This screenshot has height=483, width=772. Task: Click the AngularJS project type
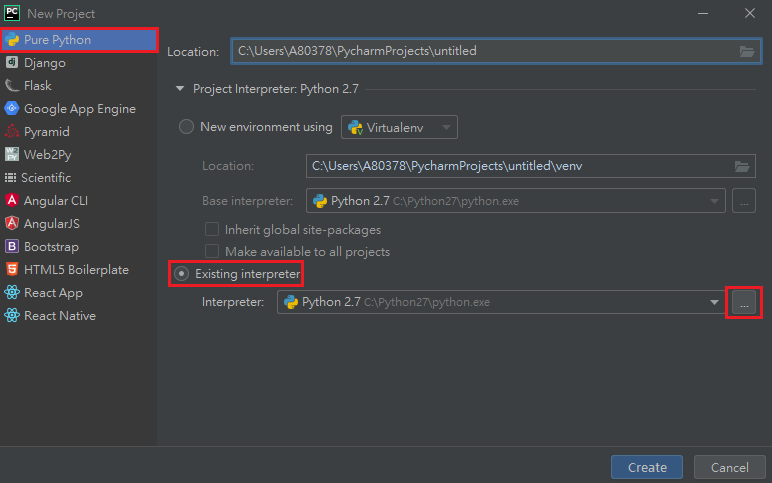[x=79, y=224]
